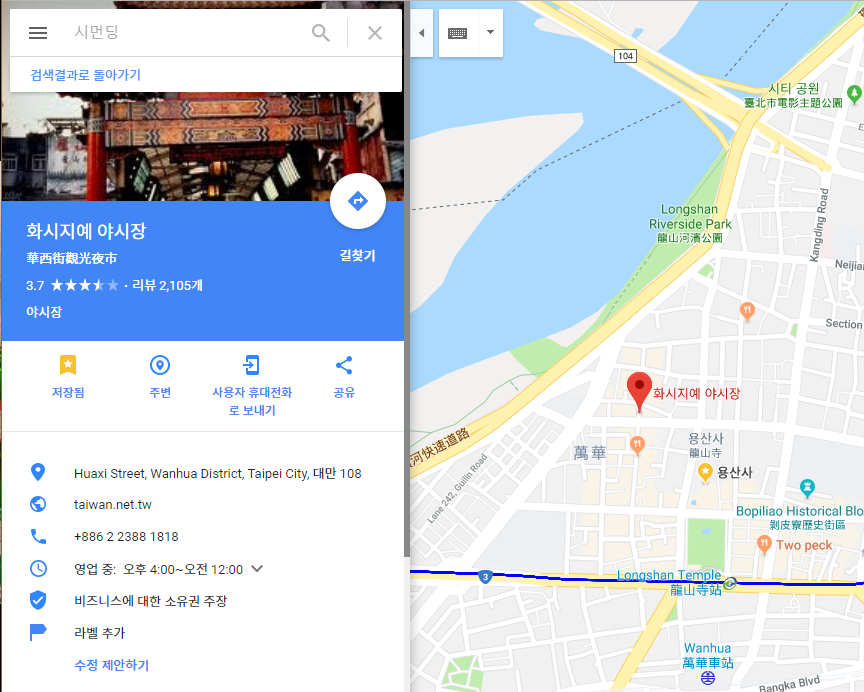Open the hamburger main menu
The height and width of the screenshot is (692, 864).
[38, 33]
